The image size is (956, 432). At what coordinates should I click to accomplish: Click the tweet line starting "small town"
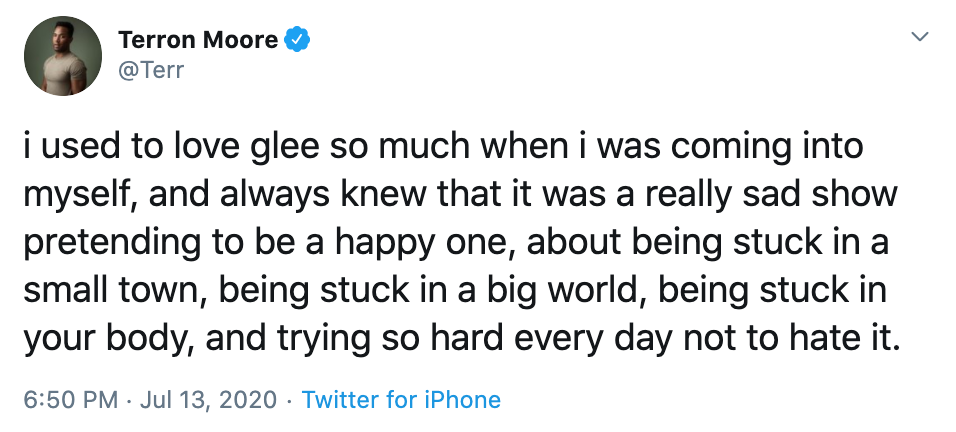pos(455,291)
